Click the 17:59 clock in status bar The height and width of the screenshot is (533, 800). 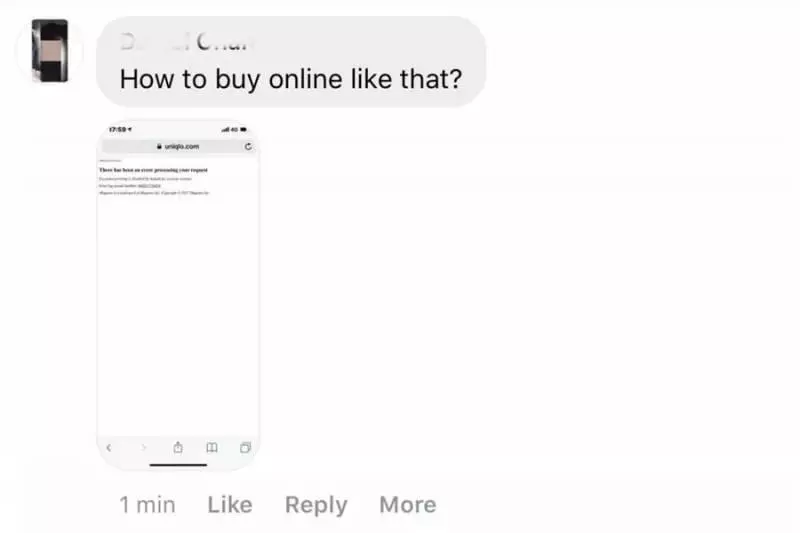click(118, 130)
